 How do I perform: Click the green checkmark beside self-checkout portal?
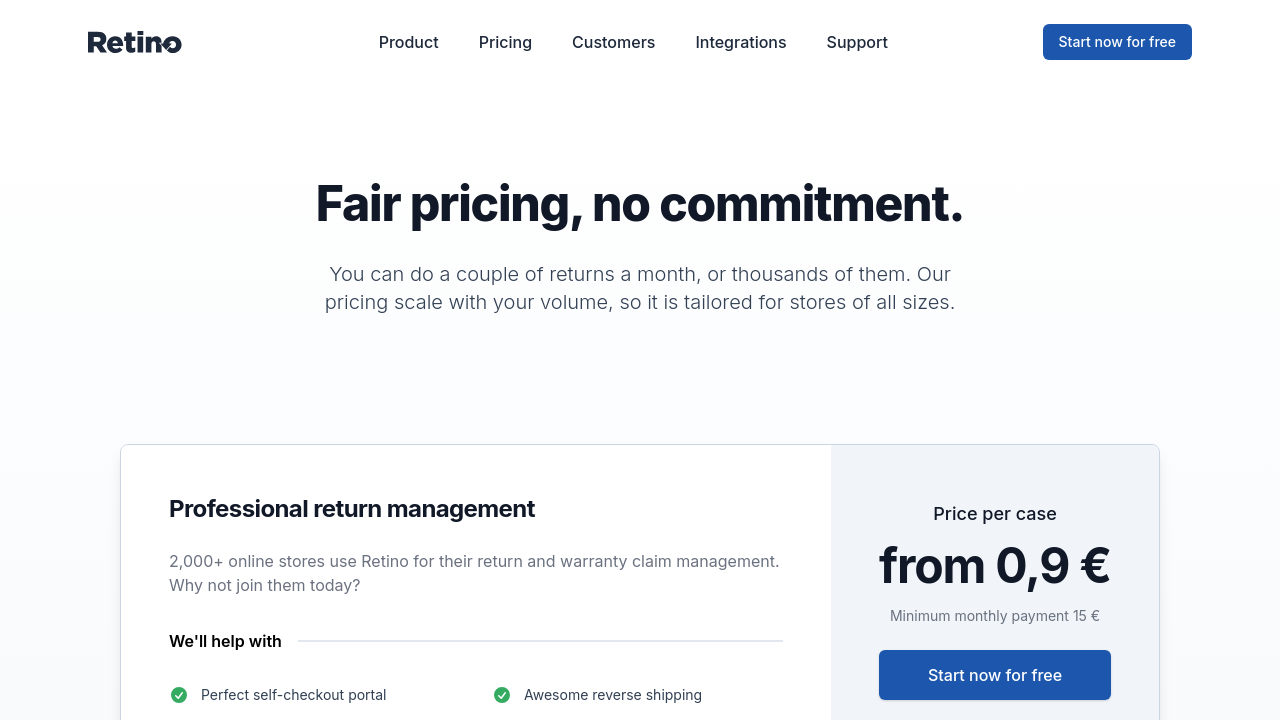coord(179,695)
